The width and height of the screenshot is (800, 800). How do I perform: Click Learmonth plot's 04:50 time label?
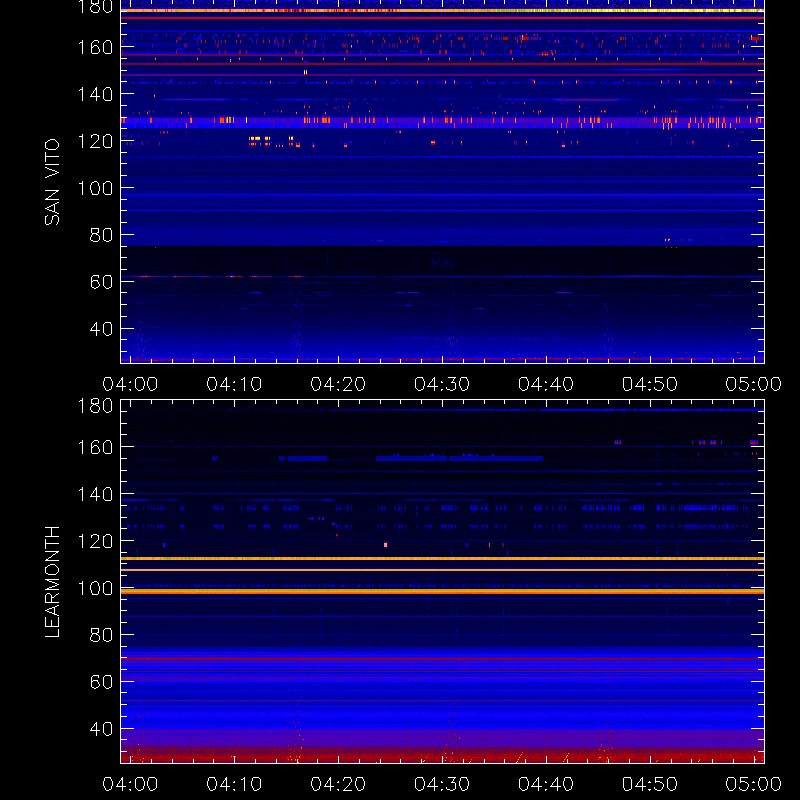point(650,784)
